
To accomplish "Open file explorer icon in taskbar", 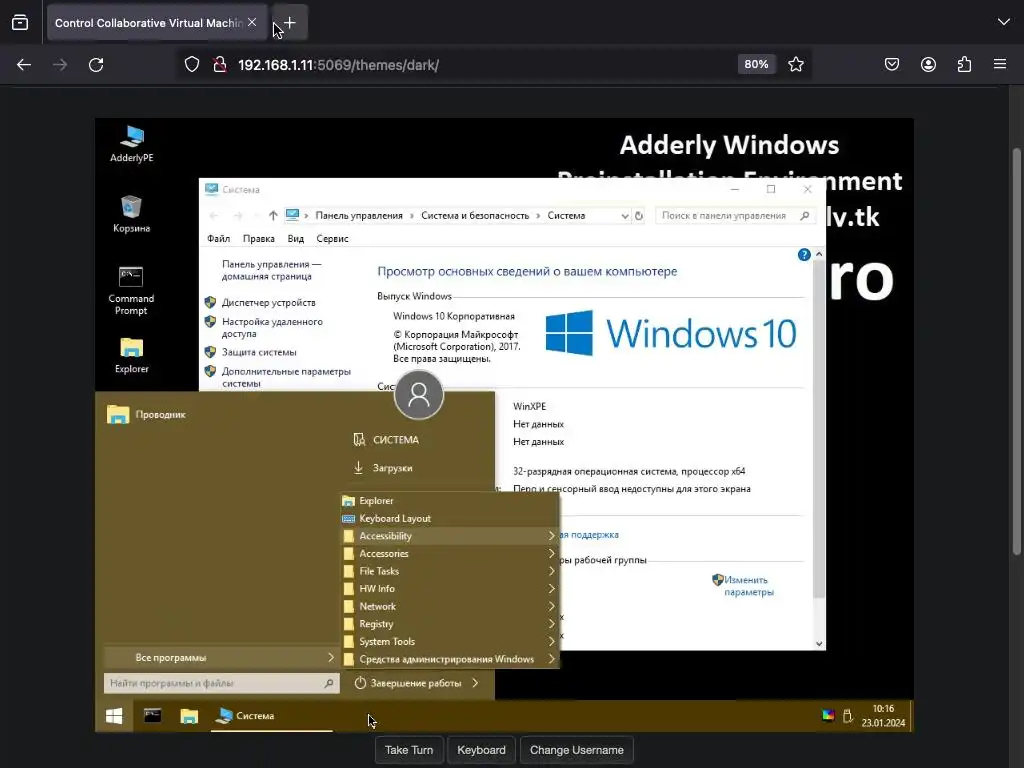I will pyautogui.click(x=189, y=716).
